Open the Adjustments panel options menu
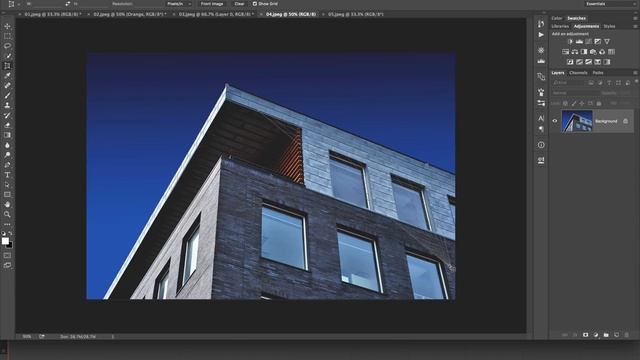This screenshot has height=360, width=640. point(635,26)
